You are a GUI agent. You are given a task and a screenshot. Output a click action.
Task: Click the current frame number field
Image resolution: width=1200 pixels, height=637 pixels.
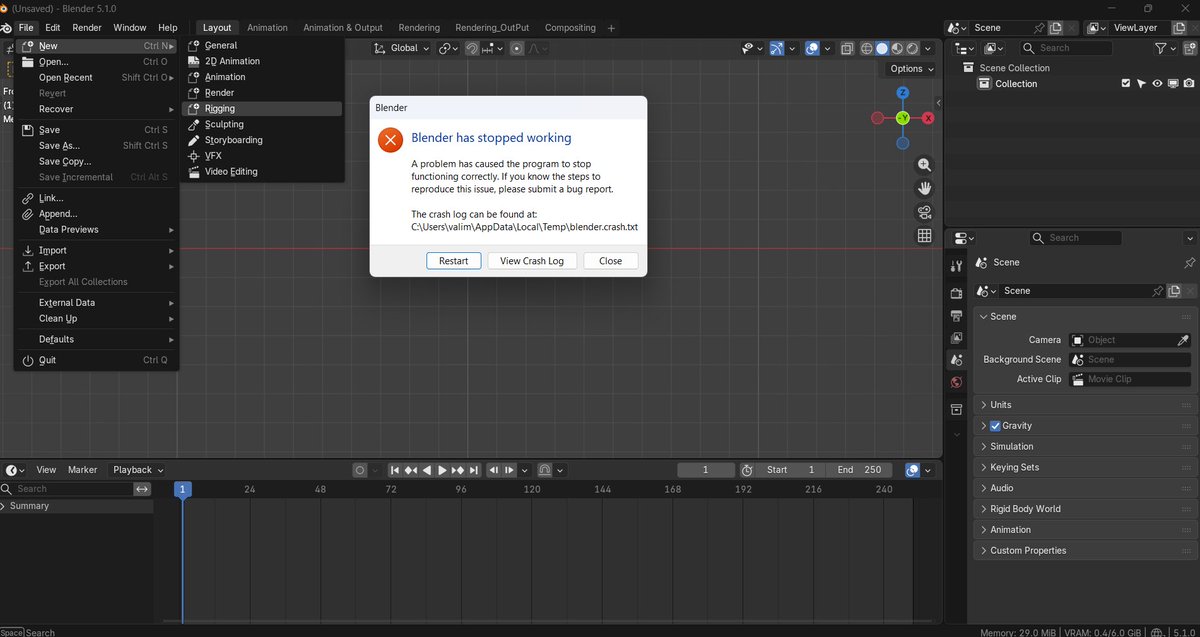705,470
